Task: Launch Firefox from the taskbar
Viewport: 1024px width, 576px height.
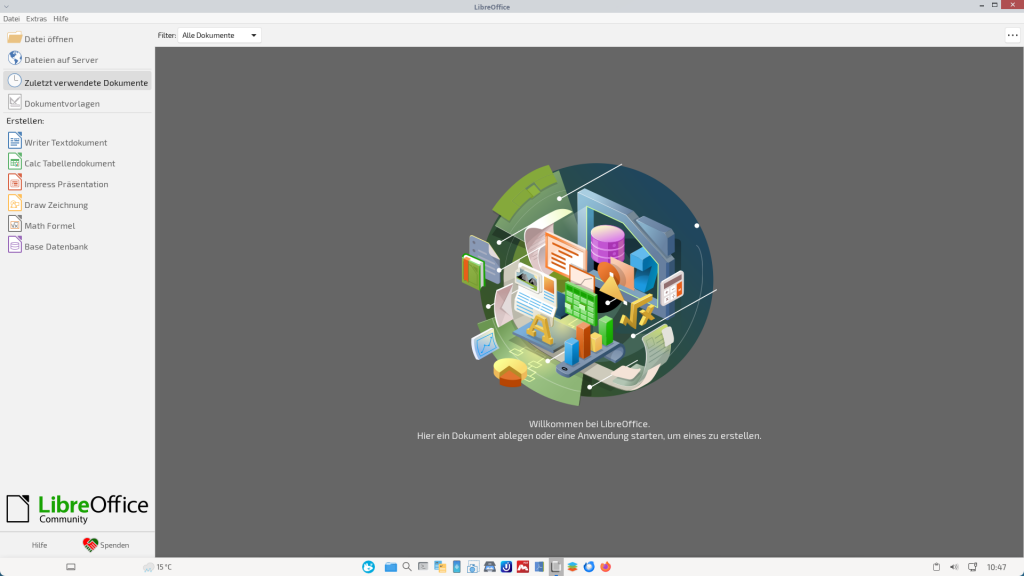Action: coord(606,567)
